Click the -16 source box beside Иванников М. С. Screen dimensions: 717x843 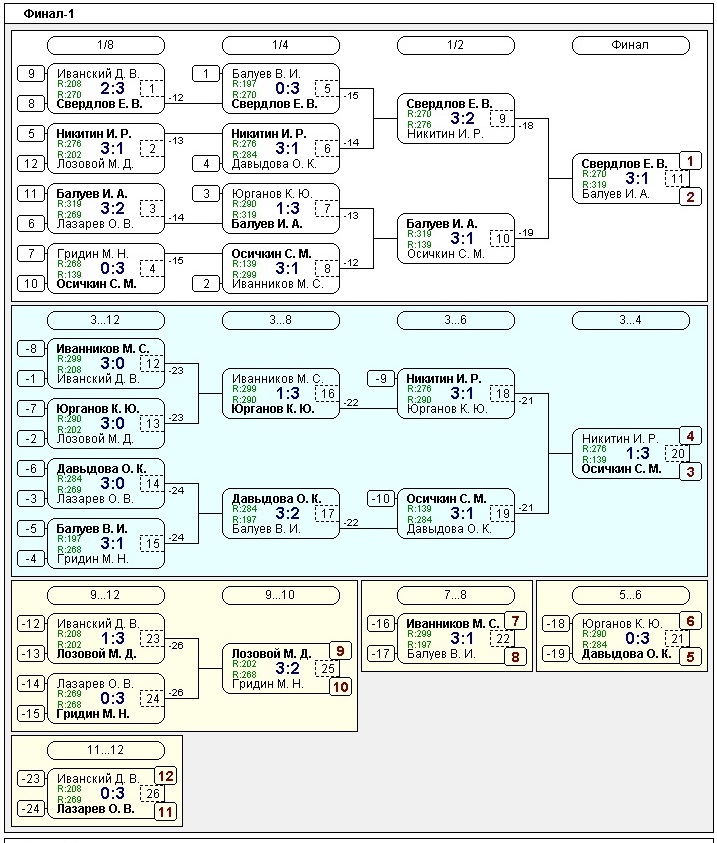[380, 624]
